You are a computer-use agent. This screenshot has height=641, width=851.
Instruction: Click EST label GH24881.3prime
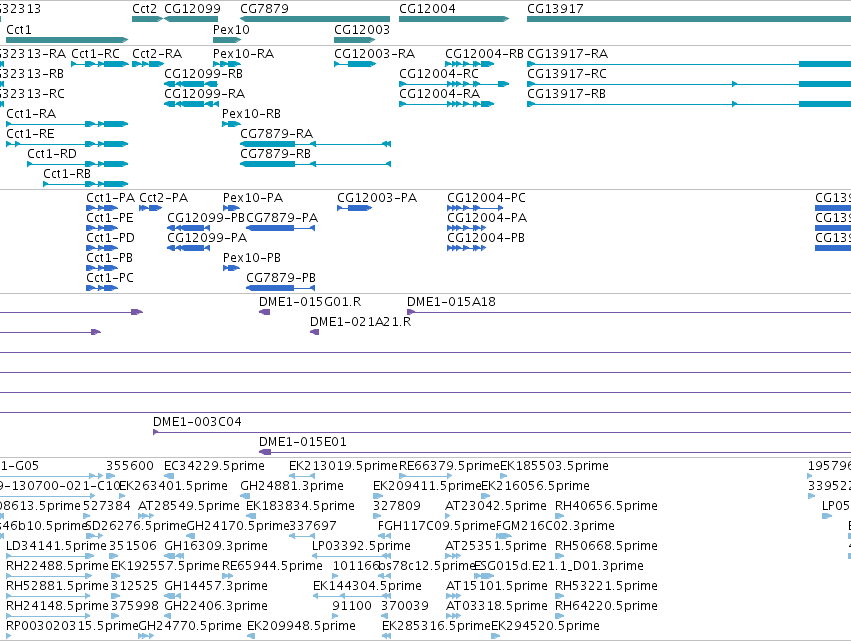(x=292, y=486)
